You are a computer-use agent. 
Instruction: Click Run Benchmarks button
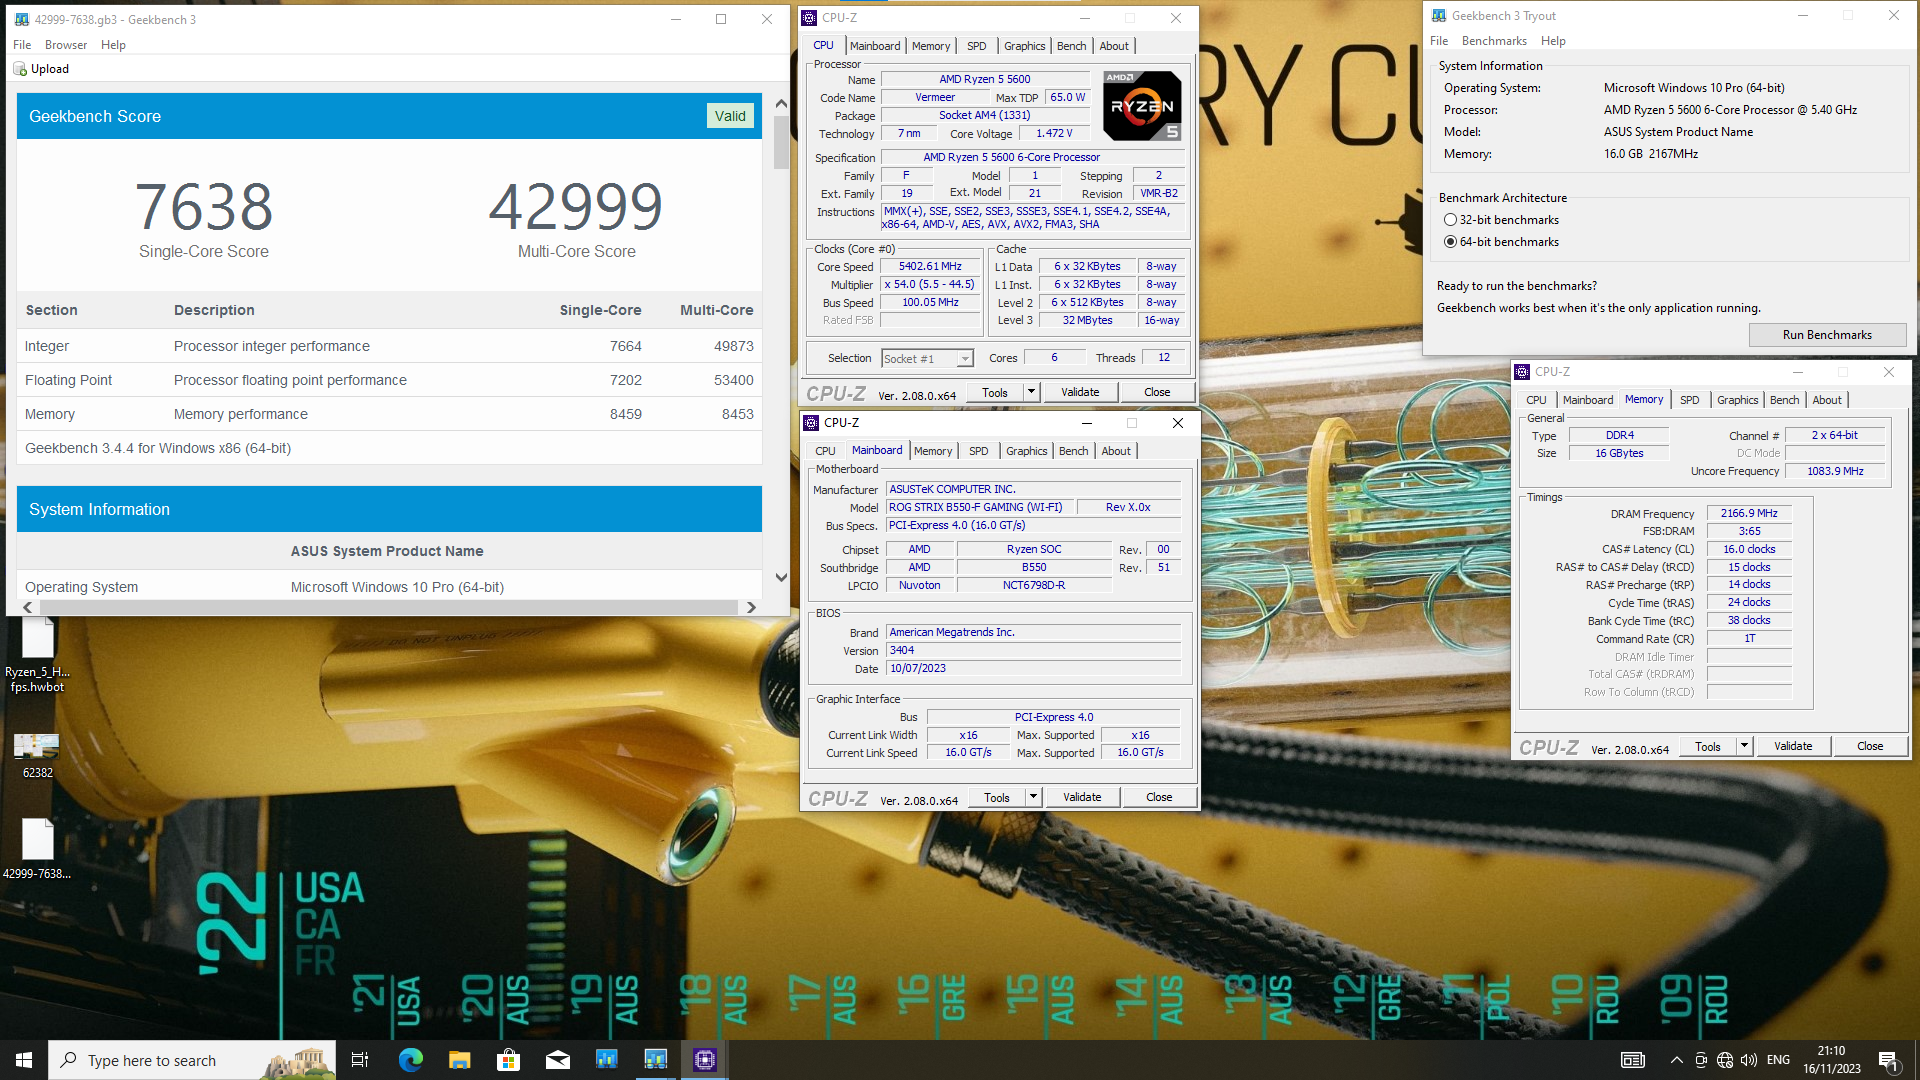point(1827,335)
